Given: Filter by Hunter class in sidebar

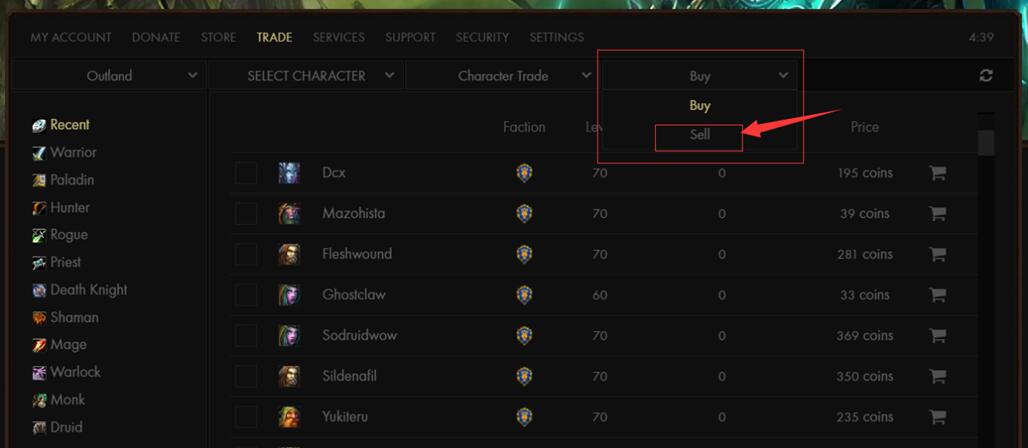Looking at the screenshot, I should [61, 208].
